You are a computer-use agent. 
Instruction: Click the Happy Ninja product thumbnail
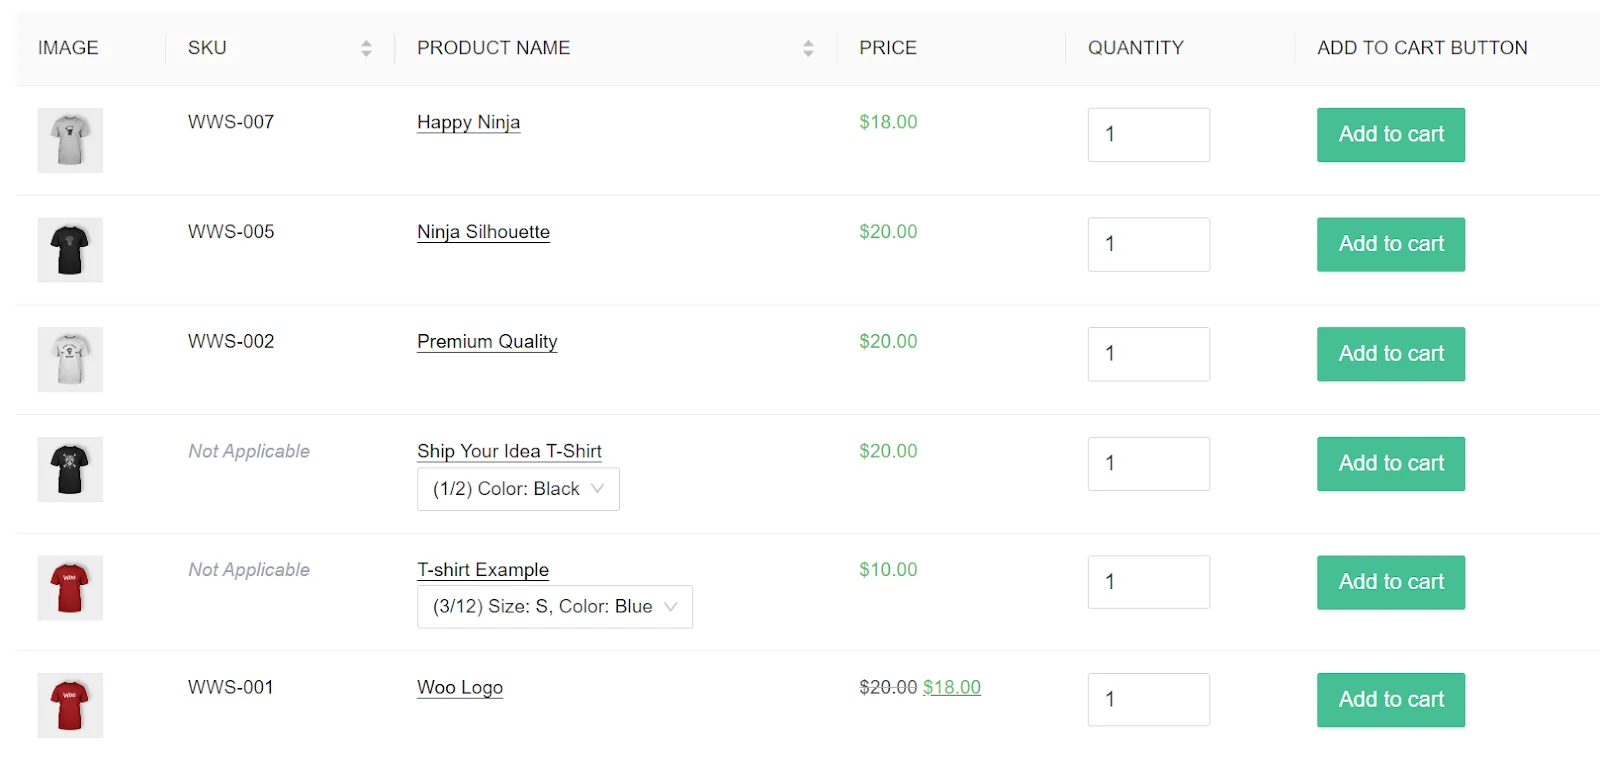pos(69,140)
